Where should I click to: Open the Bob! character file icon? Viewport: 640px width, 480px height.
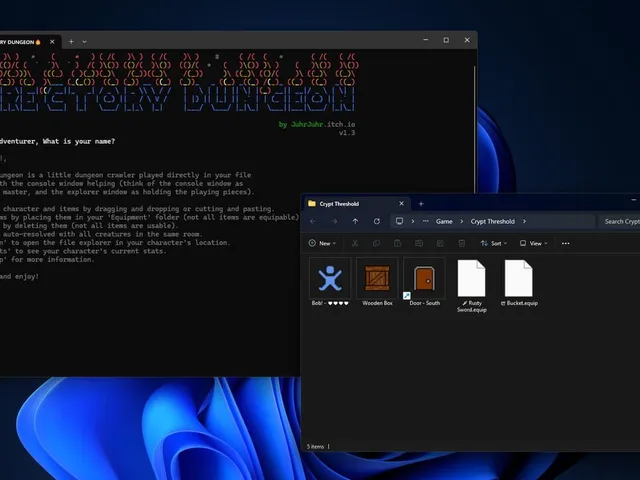(330, 278)
